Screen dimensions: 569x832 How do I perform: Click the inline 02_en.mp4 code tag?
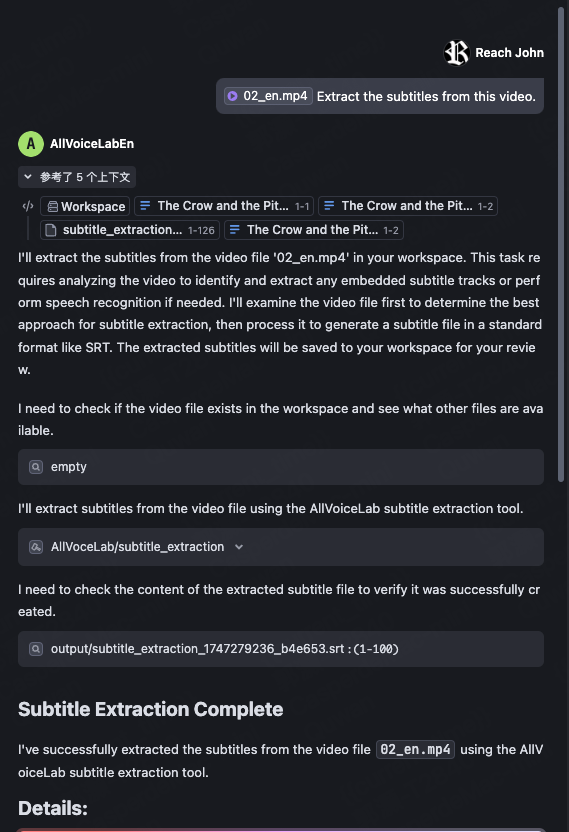pyautogui.click(x=415, y=749)
